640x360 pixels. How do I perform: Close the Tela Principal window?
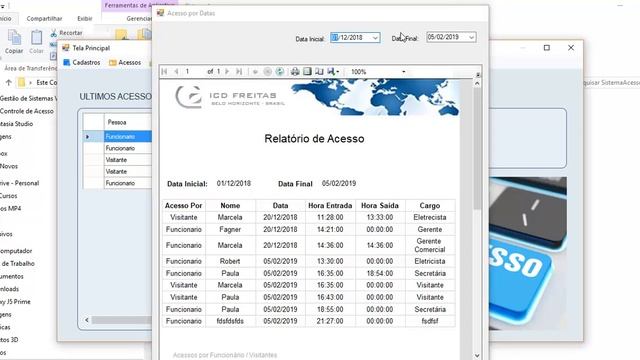coord(571,48)
